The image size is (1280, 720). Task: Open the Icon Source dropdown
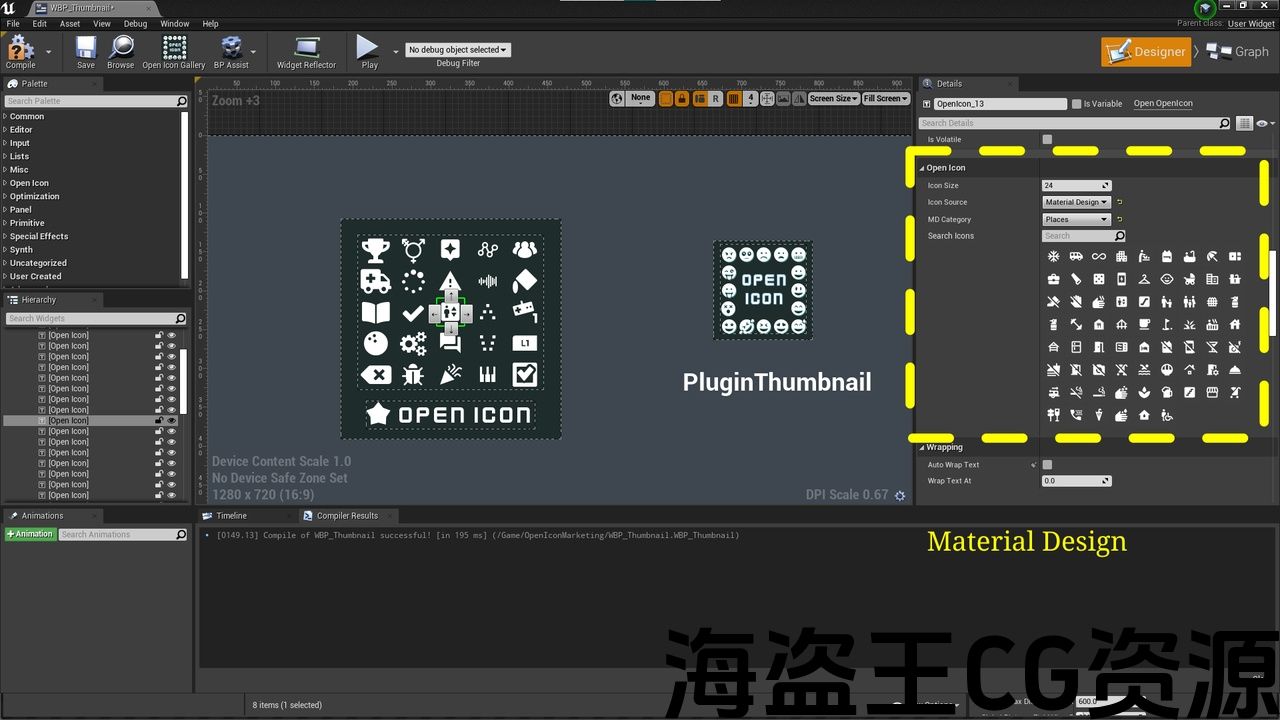(1076, 202)
